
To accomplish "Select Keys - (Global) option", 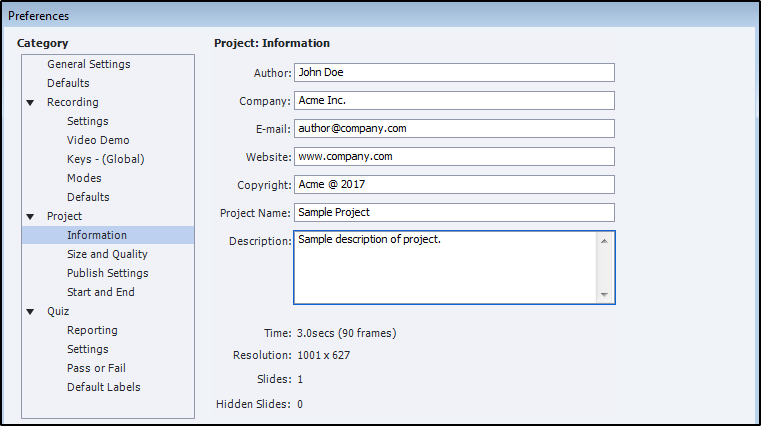I will point(106,159).
